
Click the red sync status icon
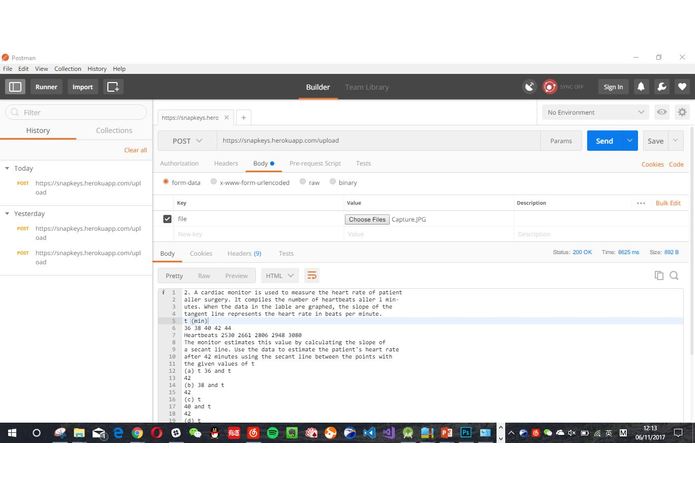(550, 87)
